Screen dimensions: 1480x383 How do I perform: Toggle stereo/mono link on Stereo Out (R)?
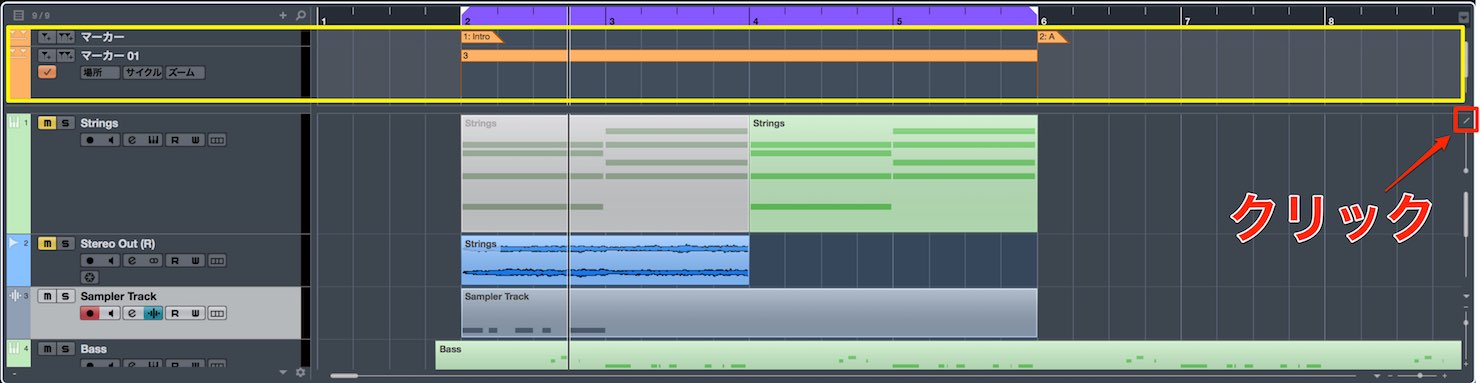coord(153,261)
